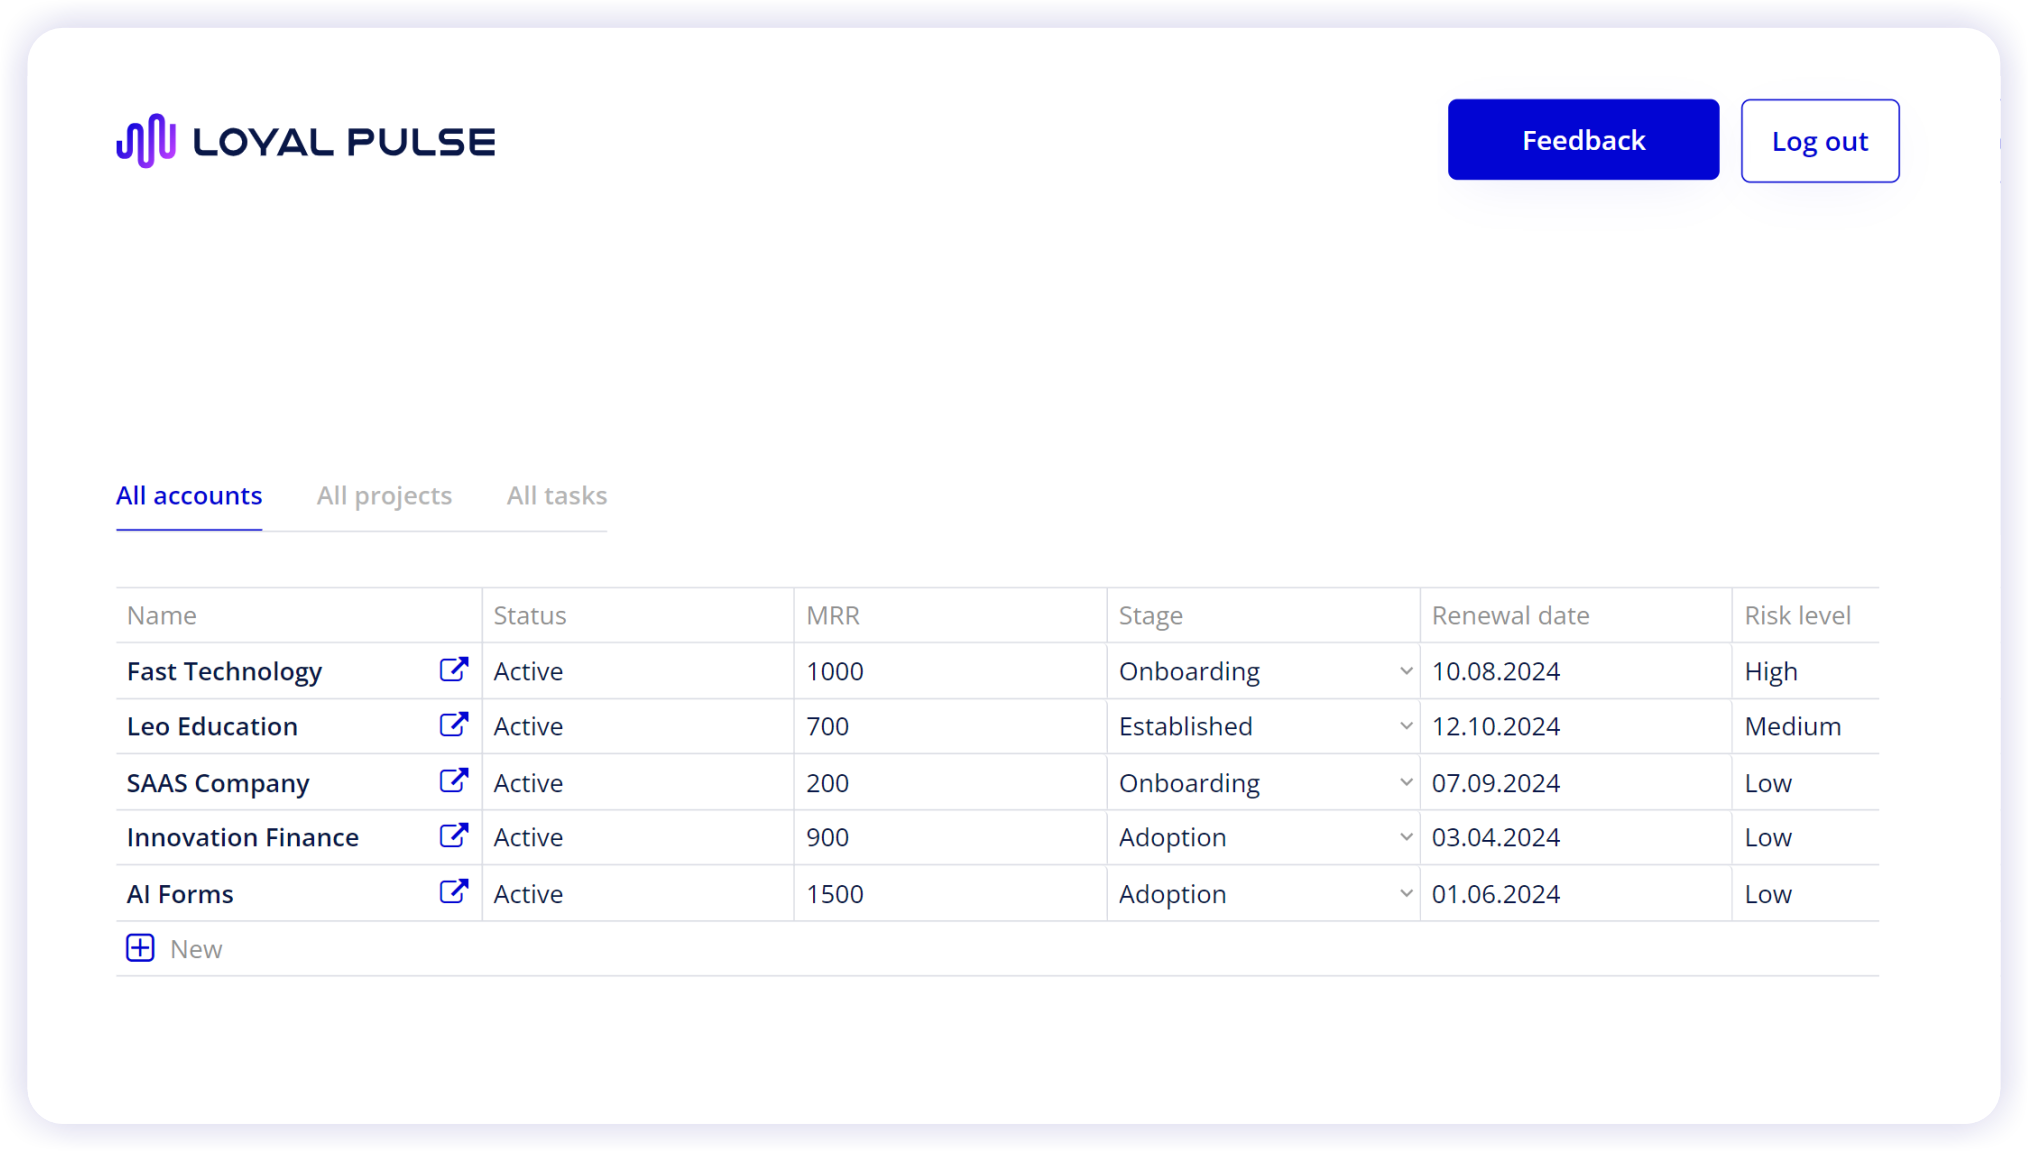Screen dimensions: 2028x1152
Task: Click the plus icon next to New
Action: [140, 947]
